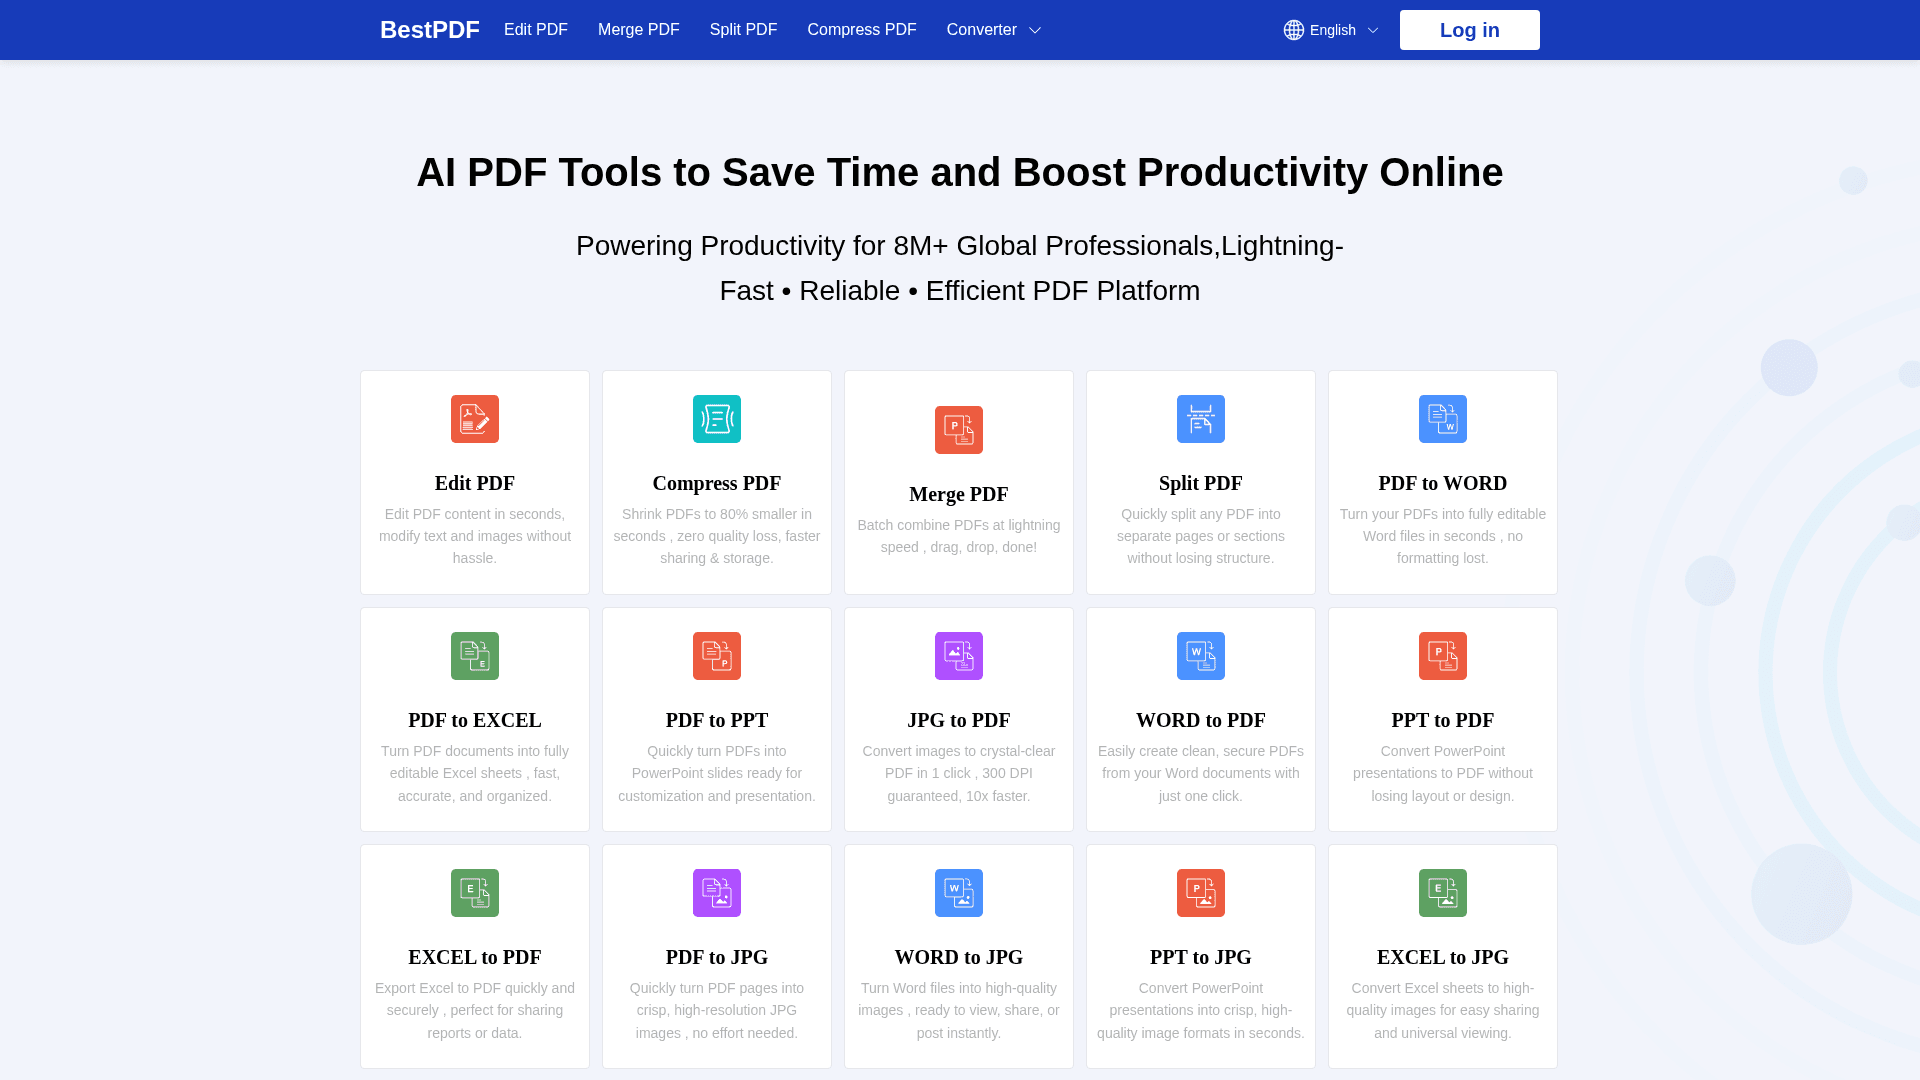Open the Merge PDF tool icon
The height and width of the screenshot is (1080, 1920).
[x=958, y=430]
